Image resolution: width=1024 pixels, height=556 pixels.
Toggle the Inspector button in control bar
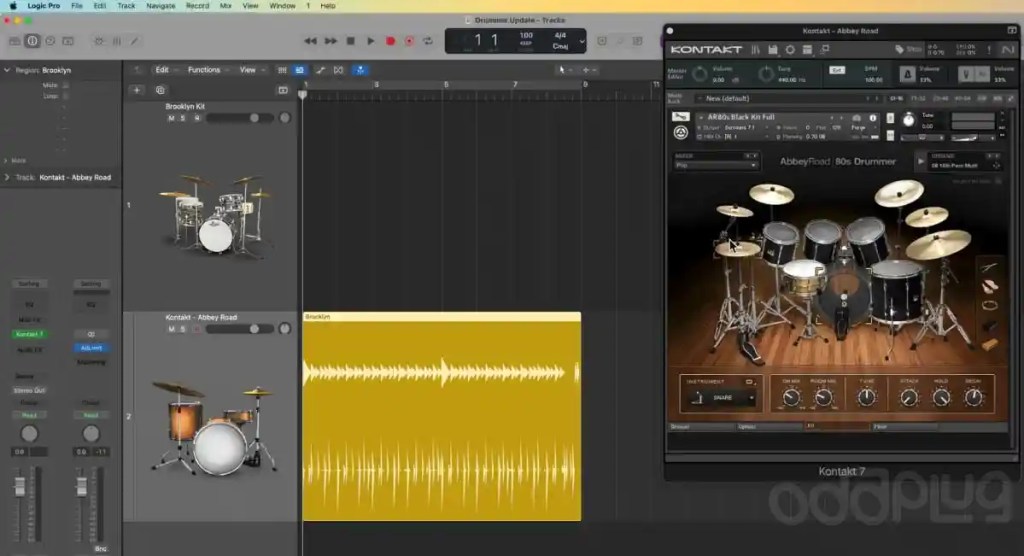tap(32, 41)
